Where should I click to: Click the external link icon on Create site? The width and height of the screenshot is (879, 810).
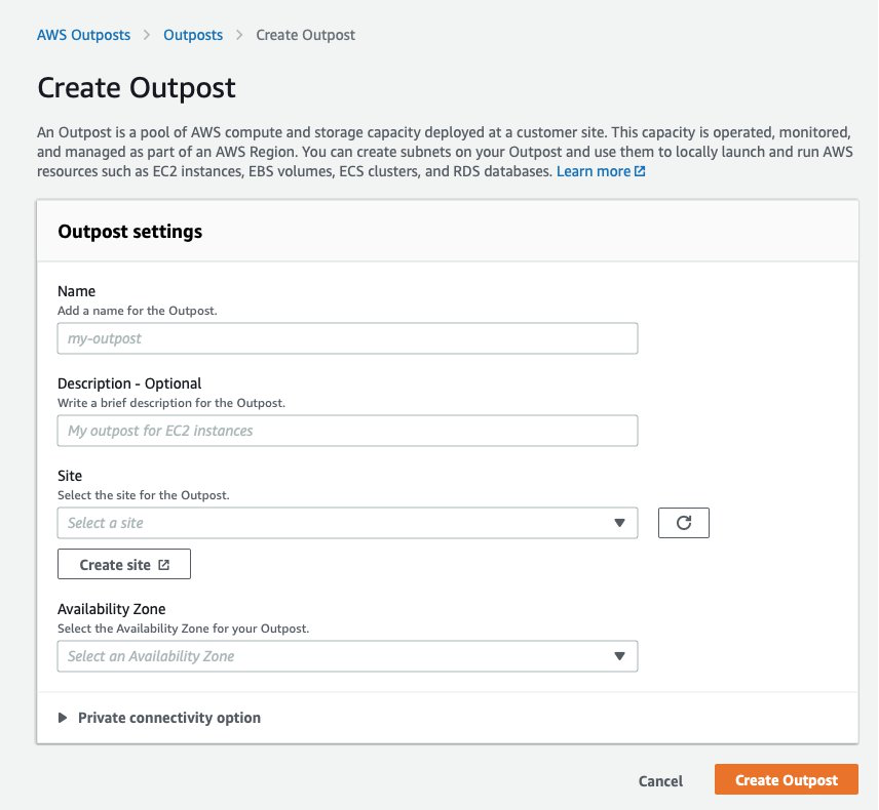[164, 563]
